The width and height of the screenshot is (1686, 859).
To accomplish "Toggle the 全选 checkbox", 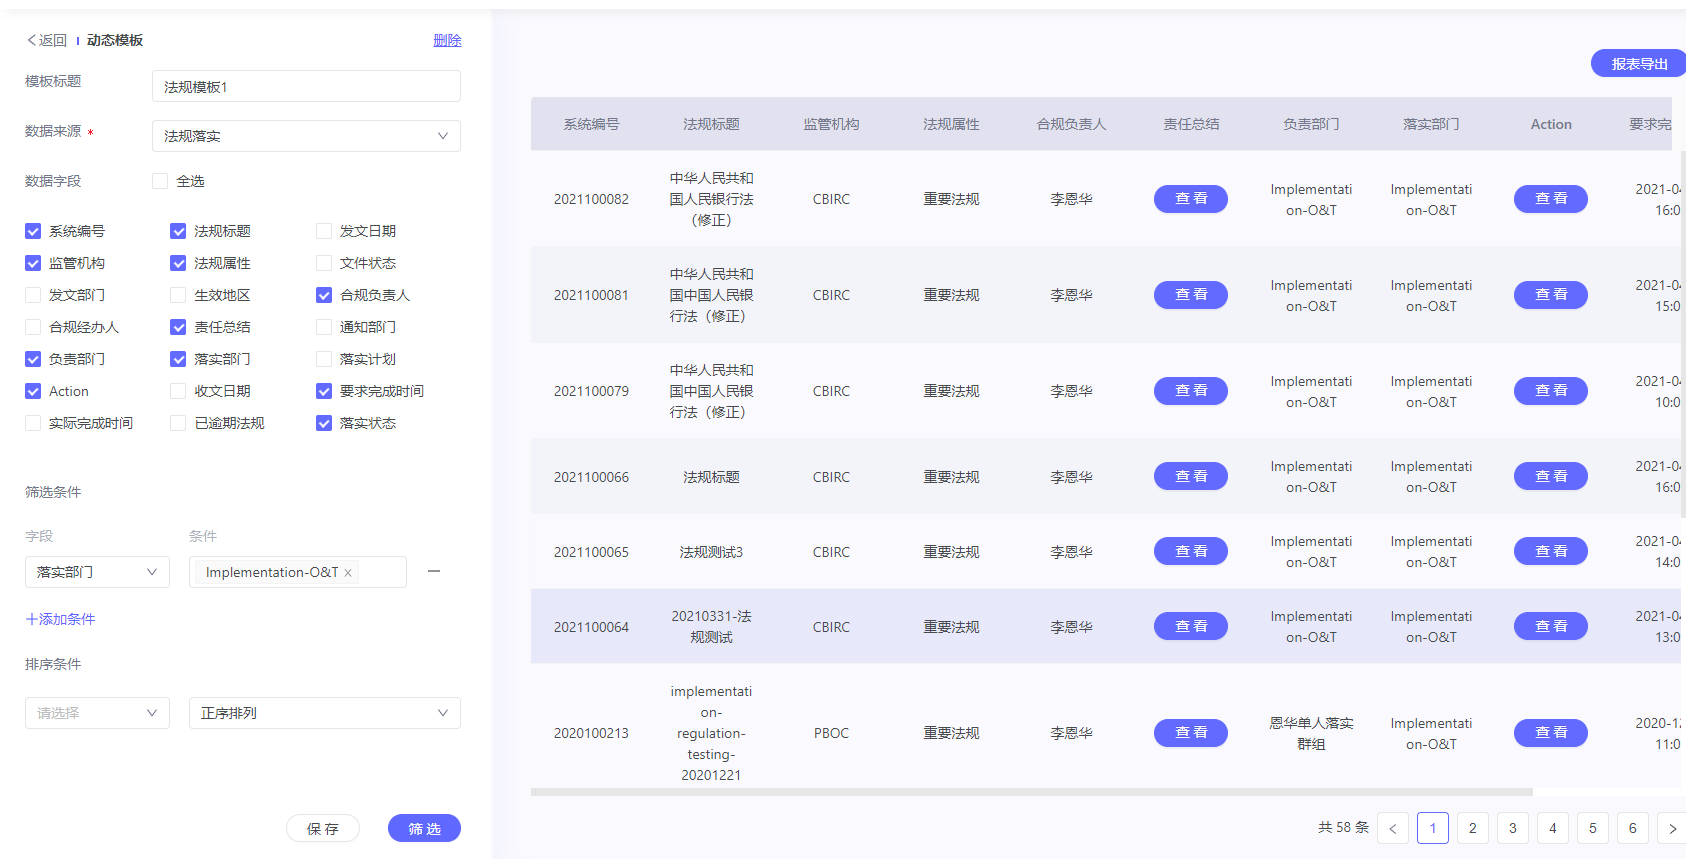I will pyautogui.click(x=160, y=181).
